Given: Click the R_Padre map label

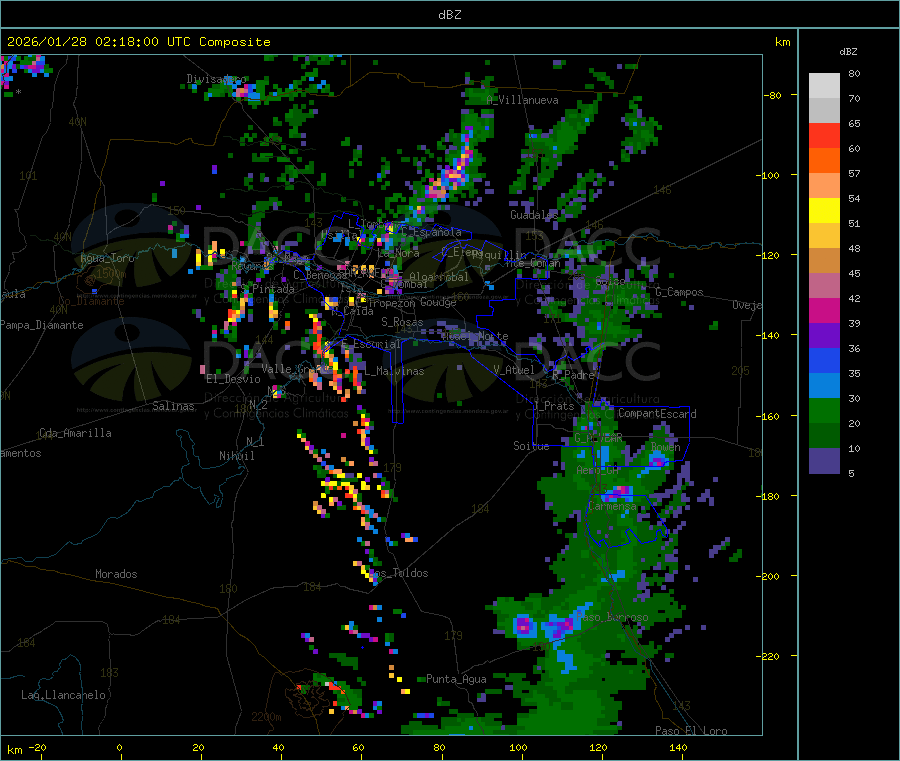Looking at the screenshot, I should [x=573, y=375].
